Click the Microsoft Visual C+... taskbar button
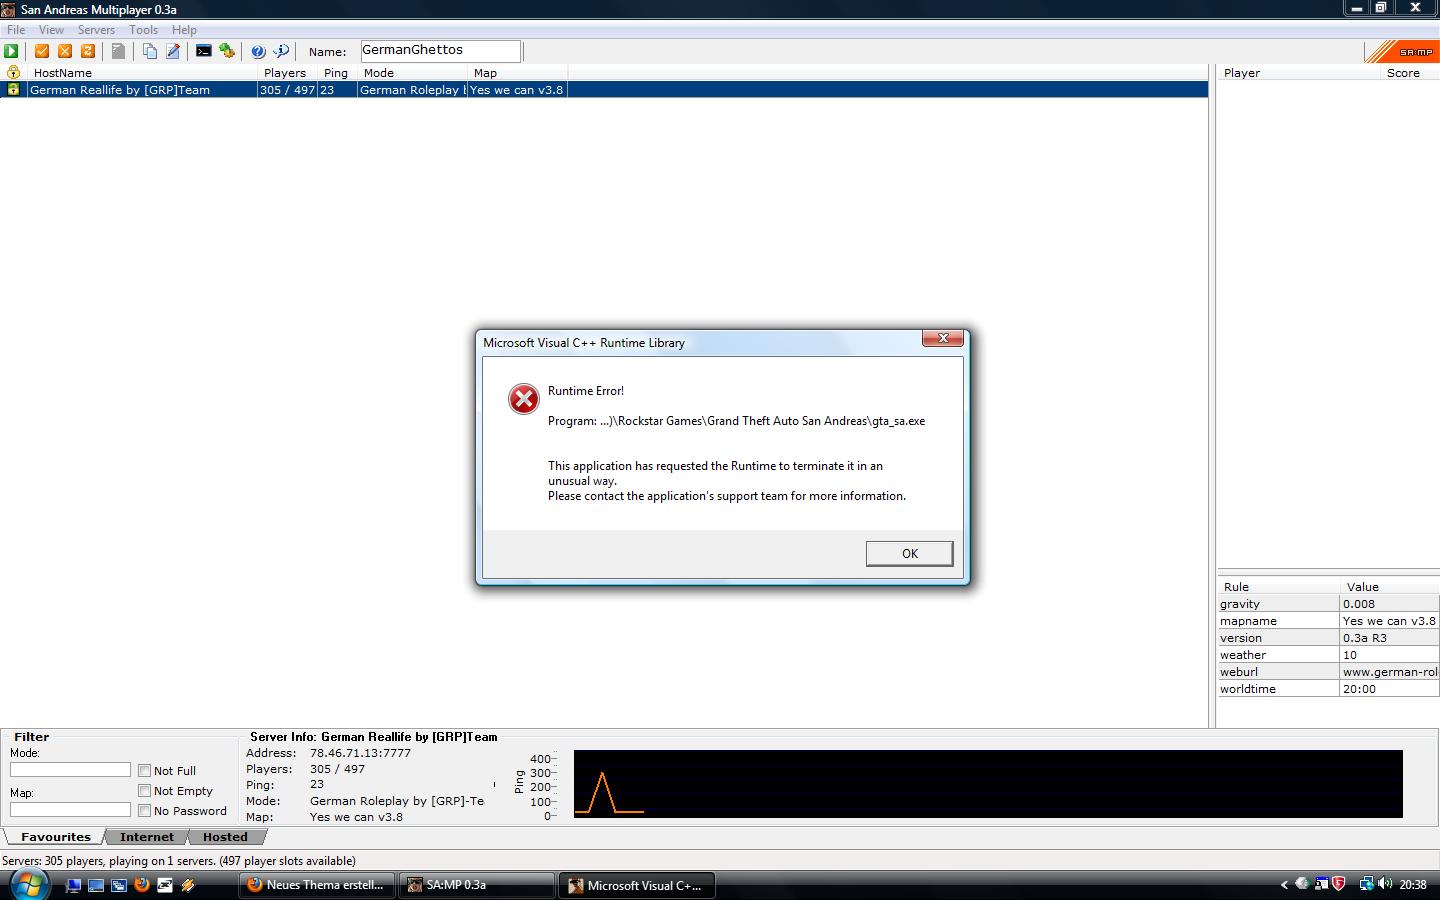This screenshot has width=1440, height=900. point(637,885)
